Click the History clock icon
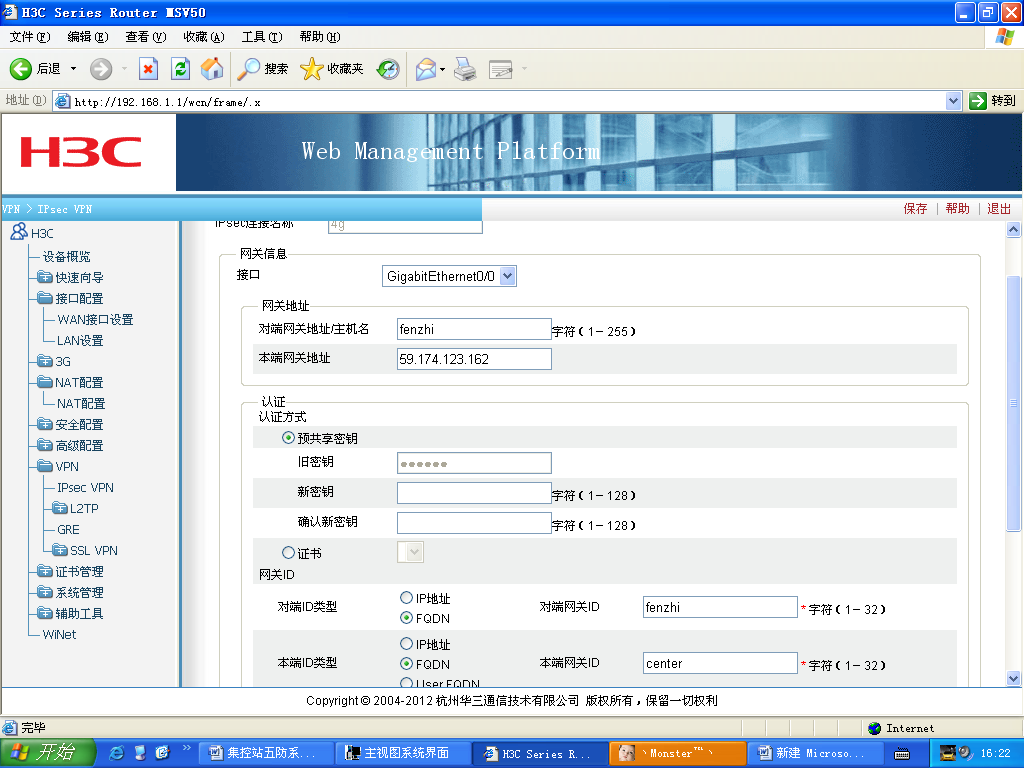 pos(388,69)
